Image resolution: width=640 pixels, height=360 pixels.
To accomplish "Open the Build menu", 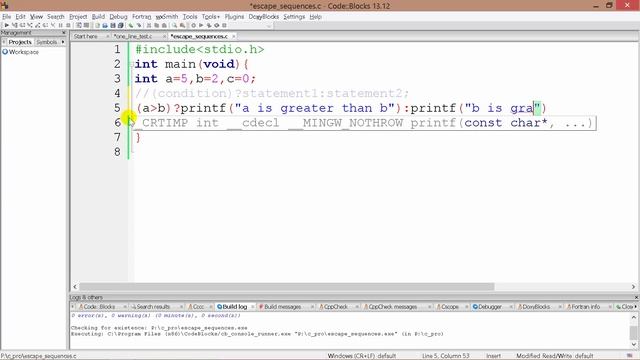I will pos(98,17).
